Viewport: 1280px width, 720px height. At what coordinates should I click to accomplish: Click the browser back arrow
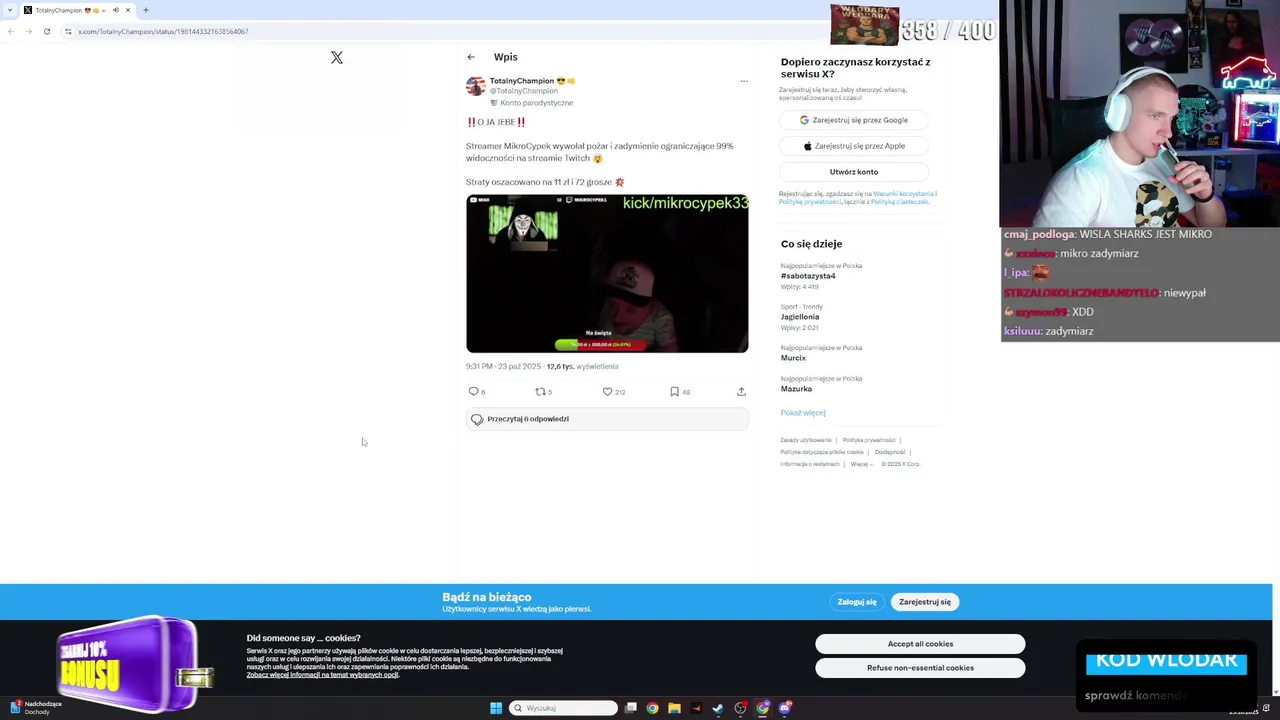tap(11, 31)
